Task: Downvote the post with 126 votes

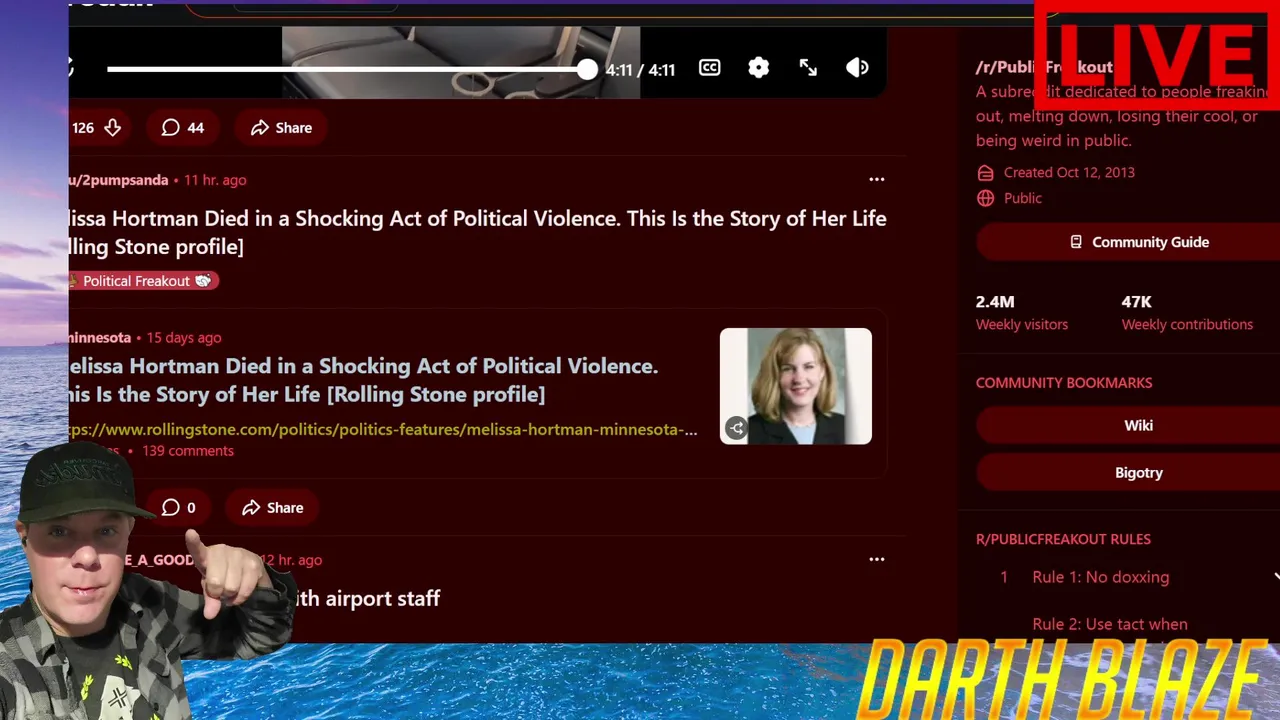Action: point(112,128)
